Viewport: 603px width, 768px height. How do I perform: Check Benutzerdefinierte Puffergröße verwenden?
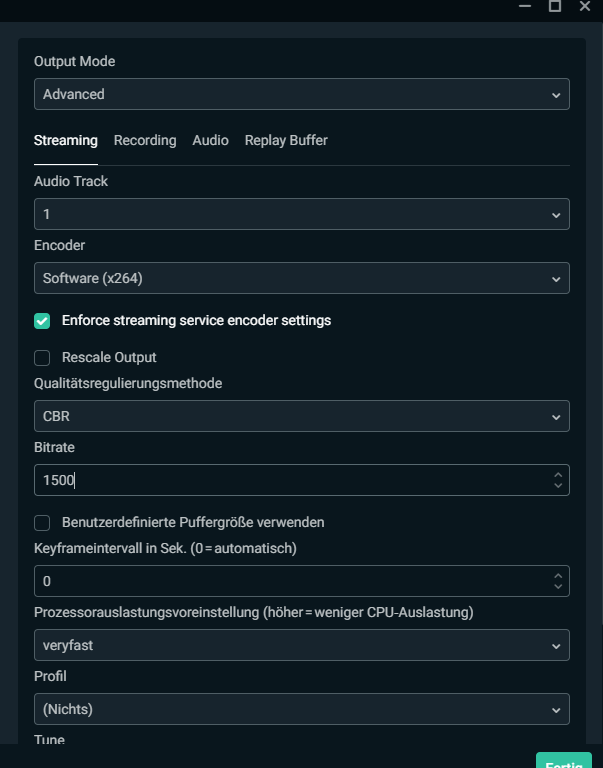[x=42, y=523]
